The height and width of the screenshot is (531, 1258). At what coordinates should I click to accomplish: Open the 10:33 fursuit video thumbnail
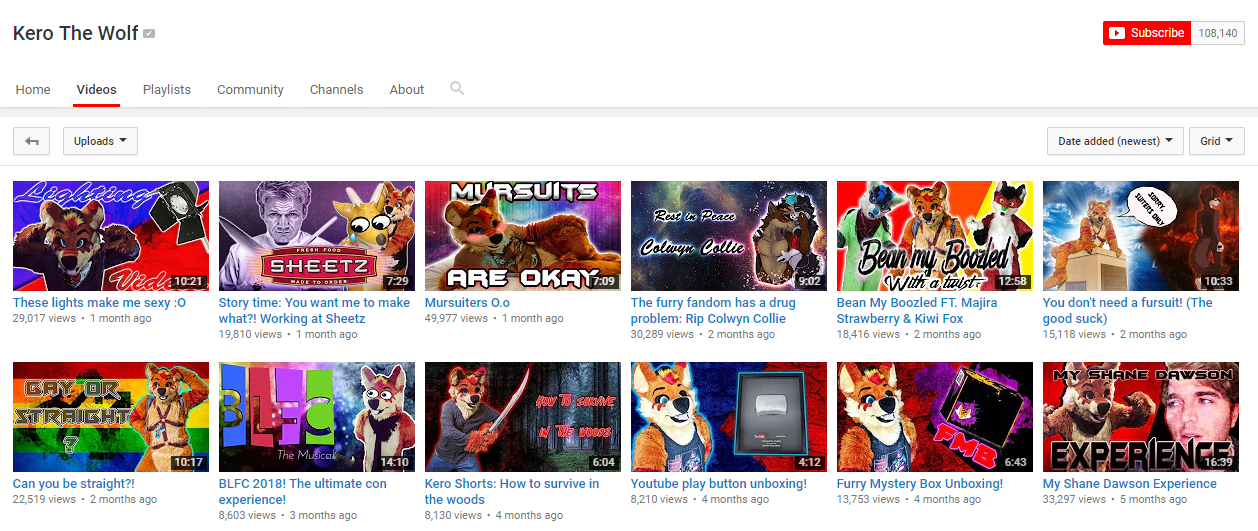(x=1141, y=236)
